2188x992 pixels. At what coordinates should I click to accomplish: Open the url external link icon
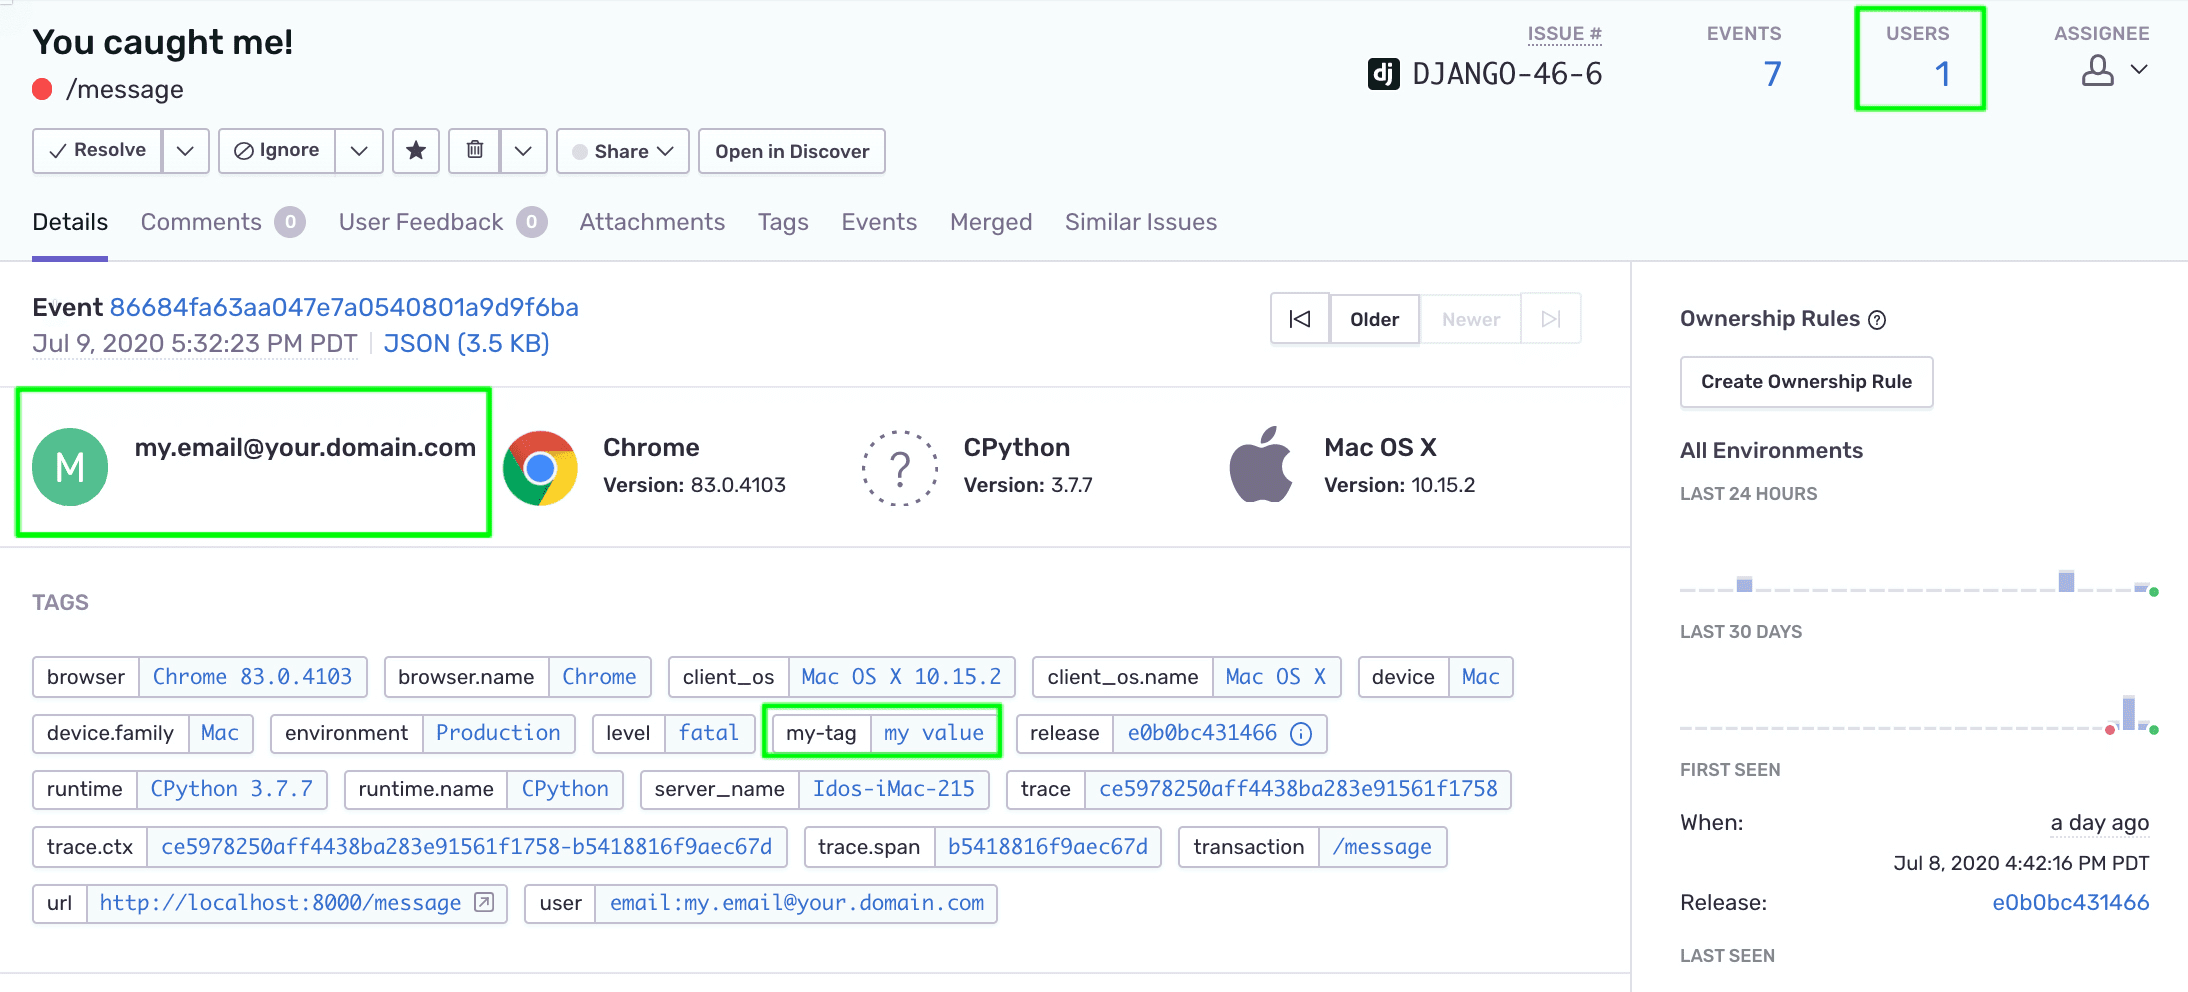484,903
